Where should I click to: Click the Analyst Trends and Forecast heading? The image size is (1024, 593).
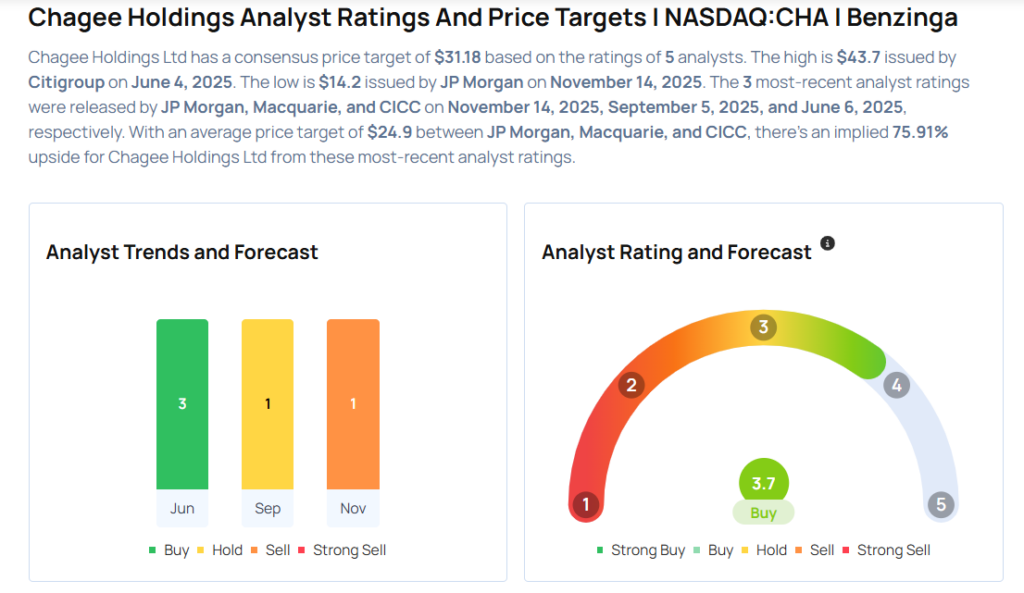pyautogui.click(x=182, y=252)
